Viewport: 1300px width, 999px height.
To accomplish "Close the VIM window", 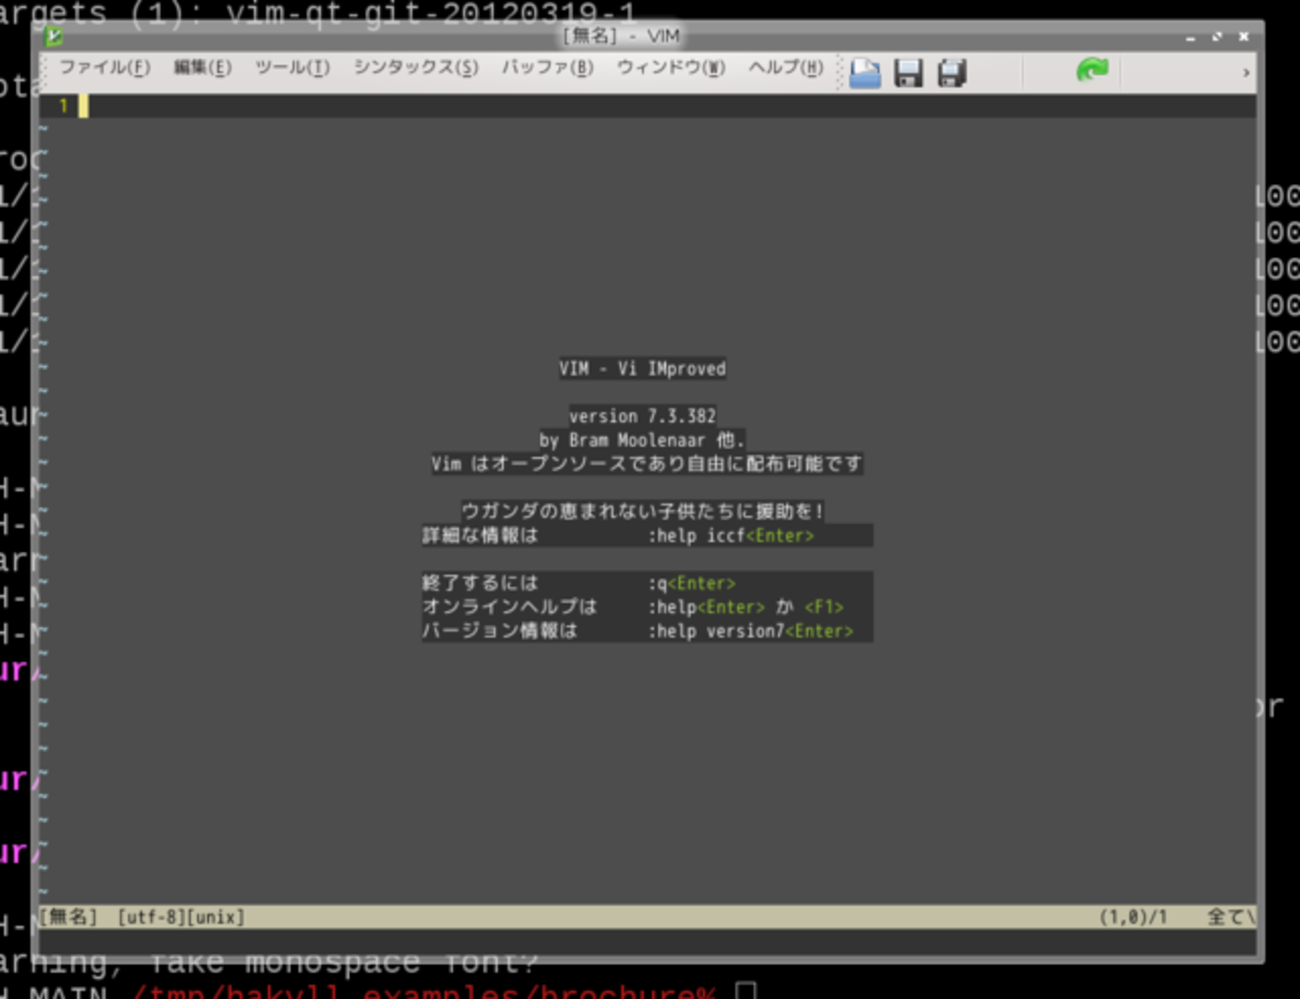I will 1244,37.
